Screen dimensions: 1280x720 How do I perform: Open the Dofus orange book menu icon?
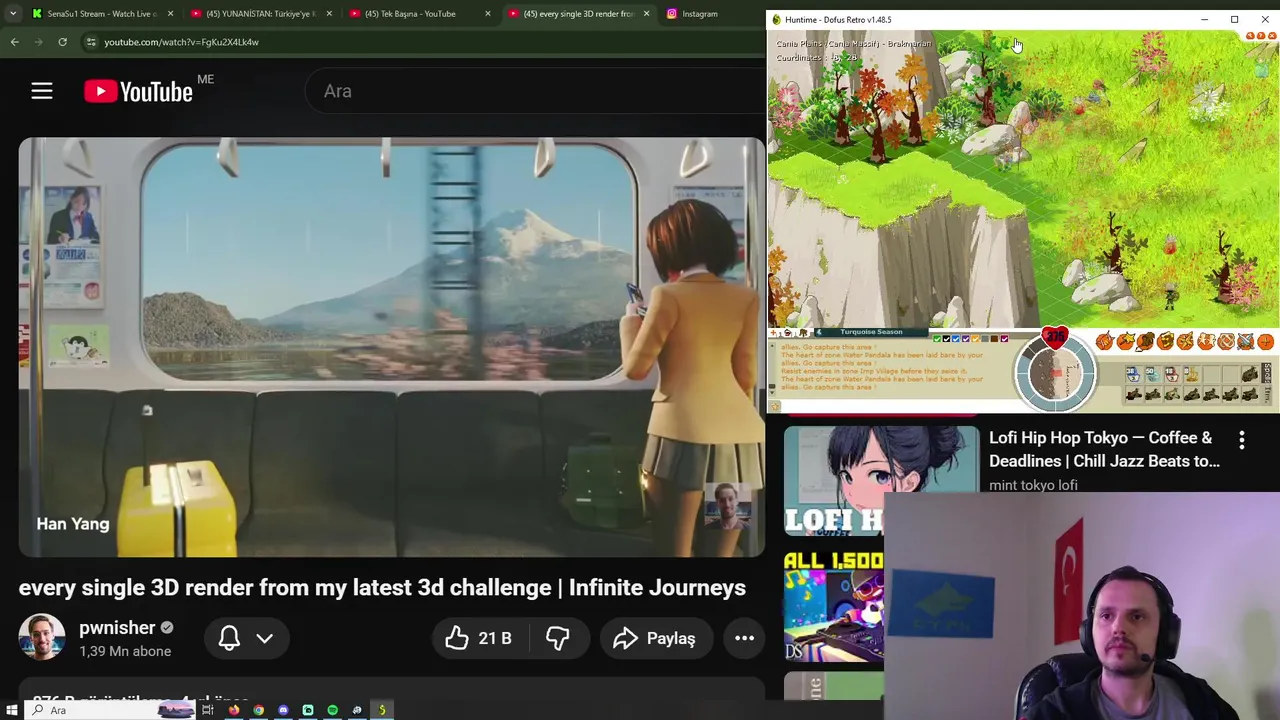pos(1165,341)
